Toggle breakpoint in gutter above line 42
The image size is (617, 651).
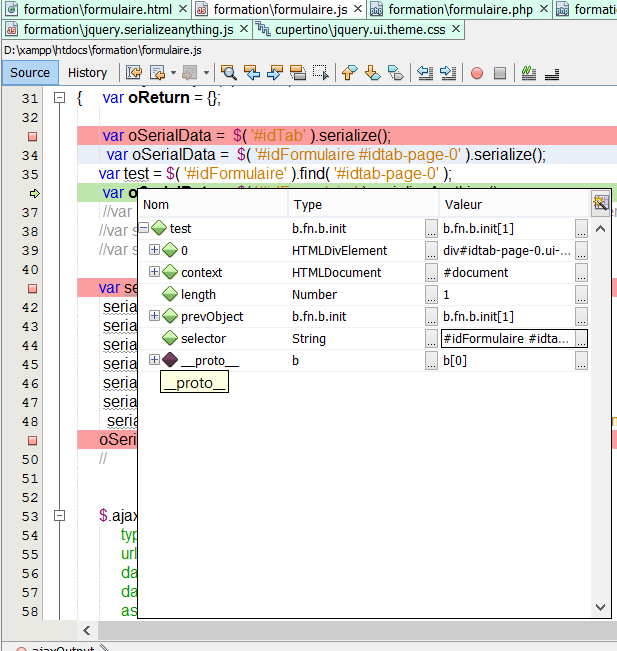32,289
